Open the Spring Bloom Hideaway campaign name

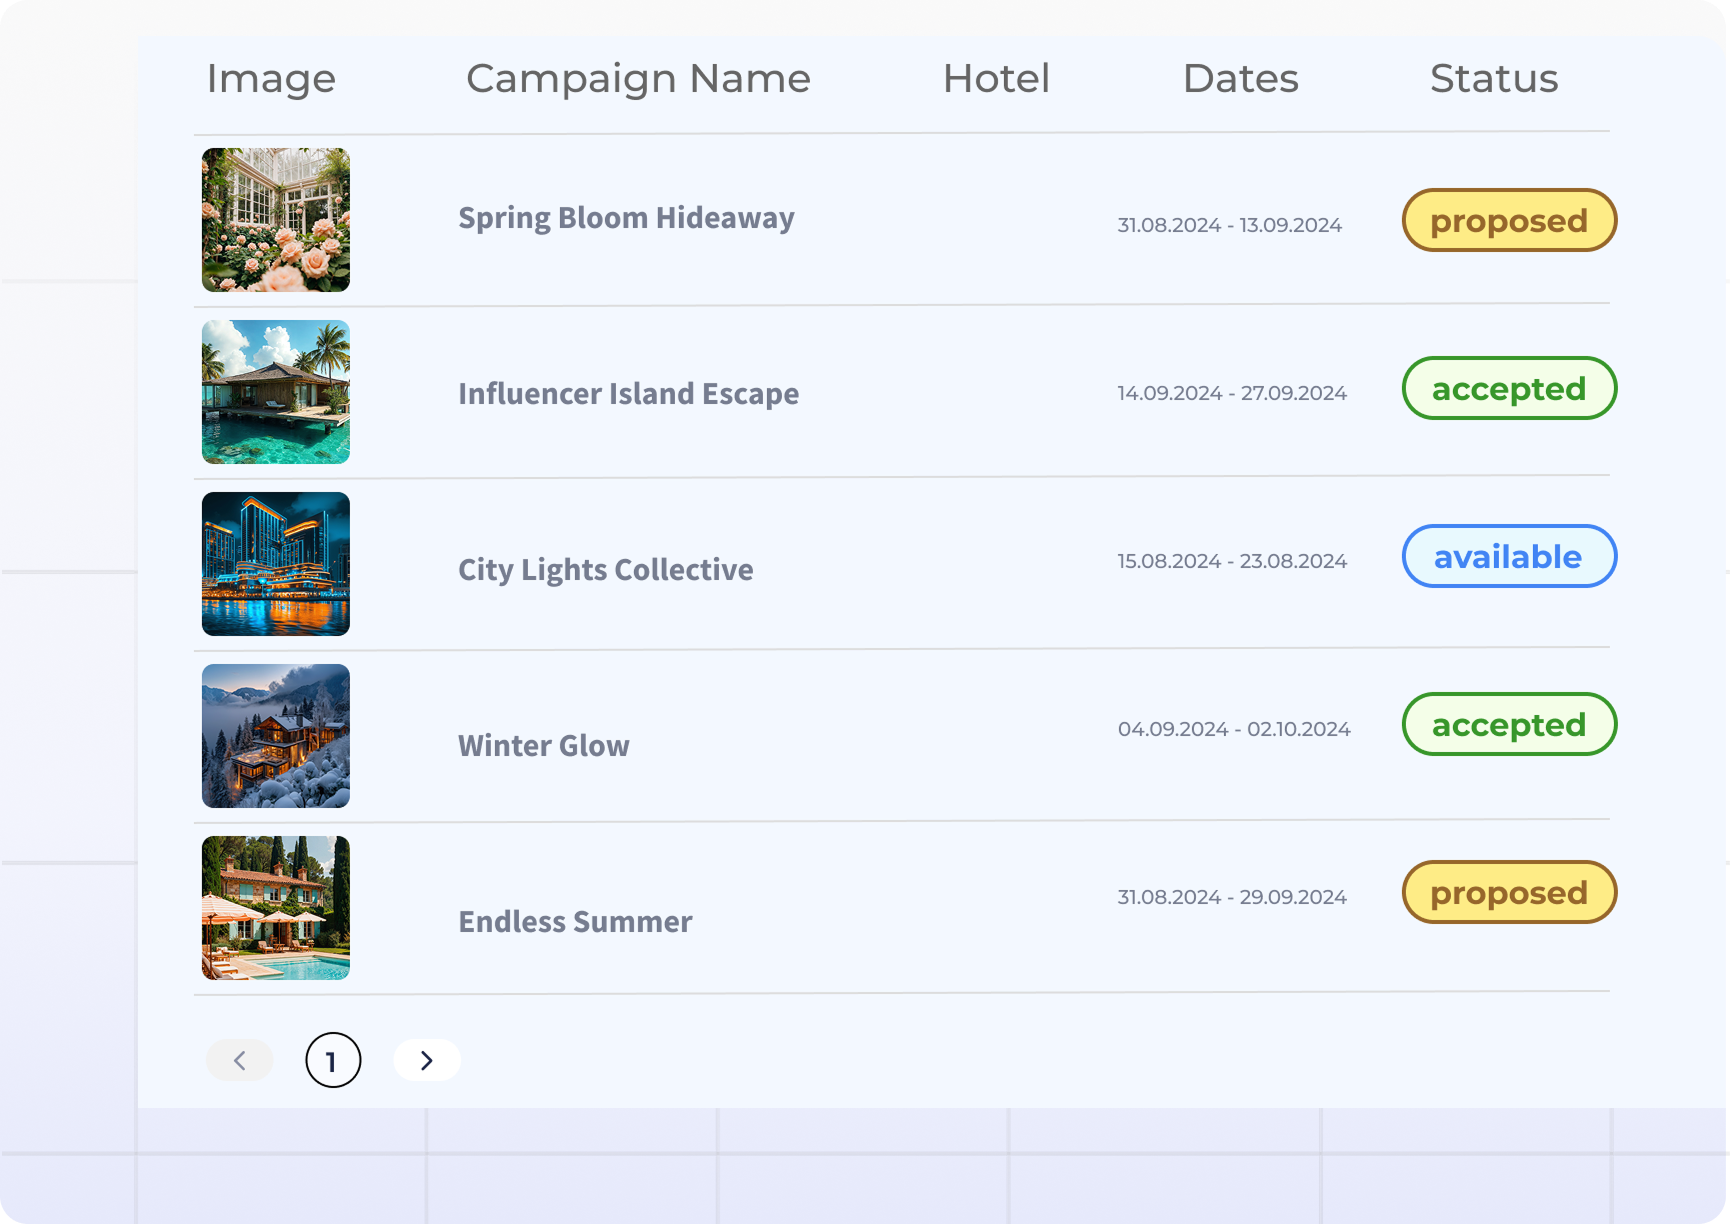tap(626, 218)
